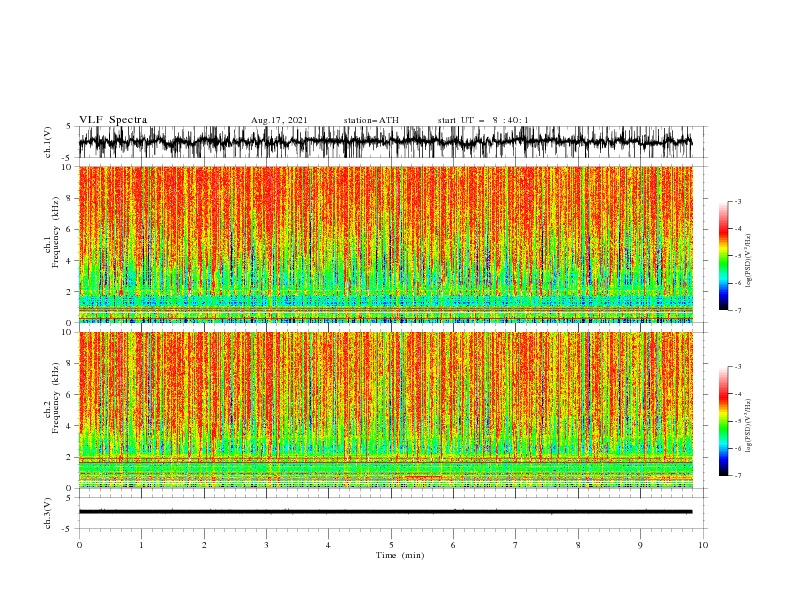Click the ch.3 flat waveform trace

coord(385,512)
